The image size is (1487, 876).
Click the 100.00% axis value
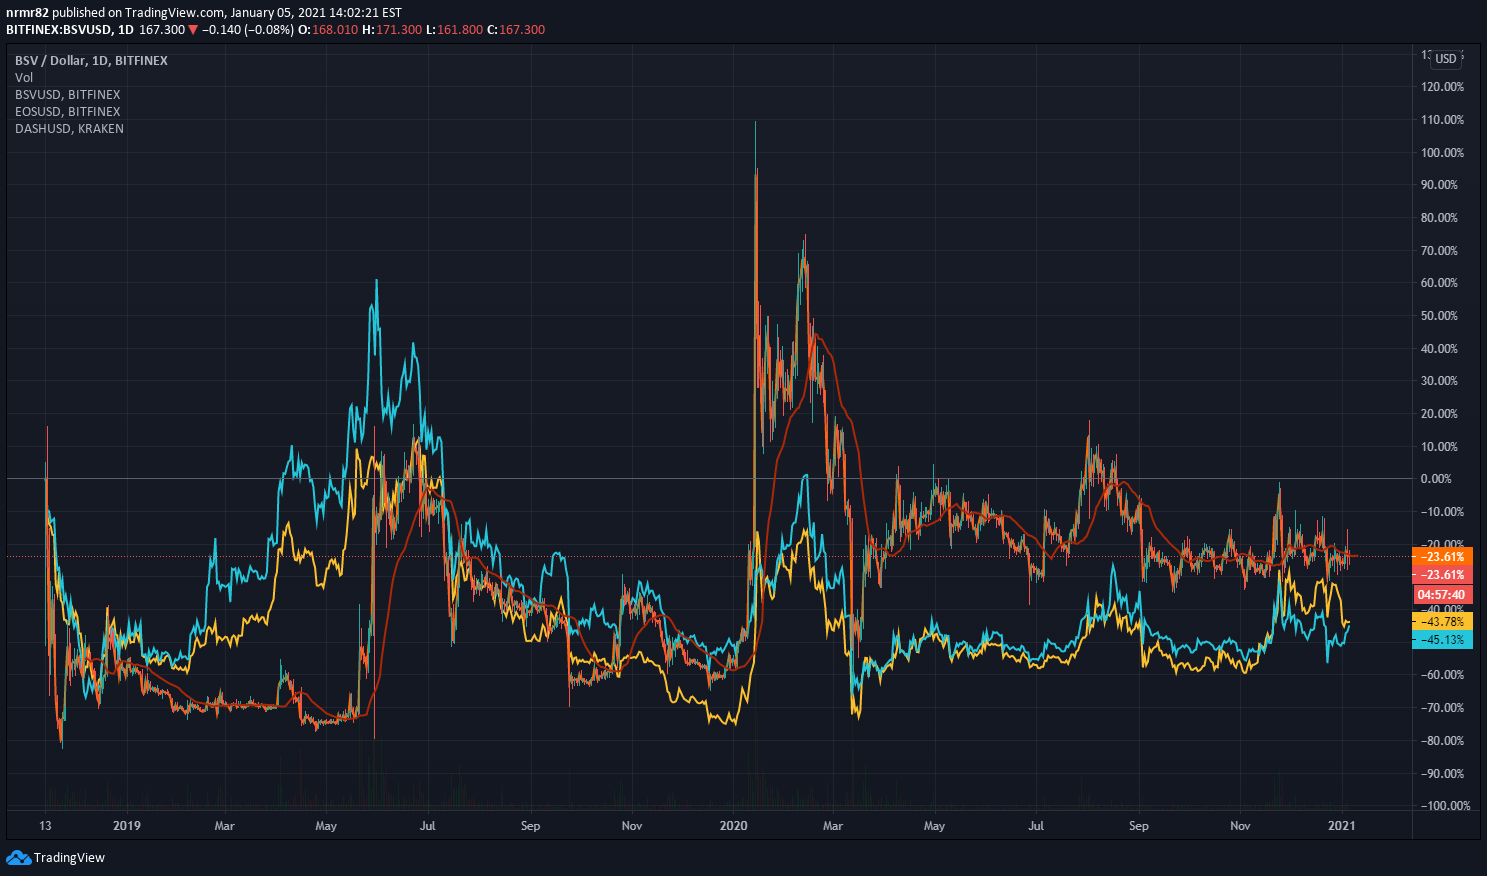coord(1442,153)
